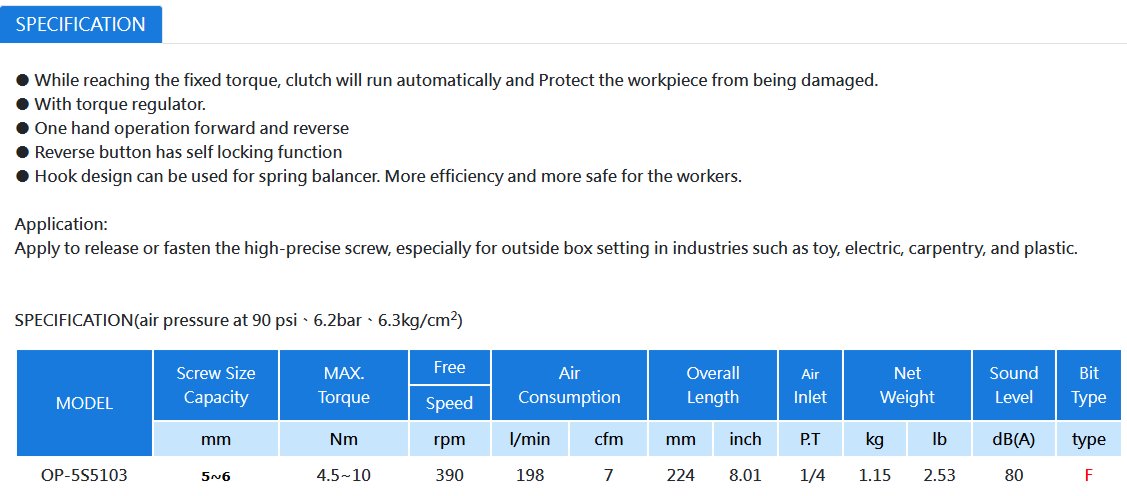
Task: Click the 80 dB(A) value
Action: (x=1013, y=475)
